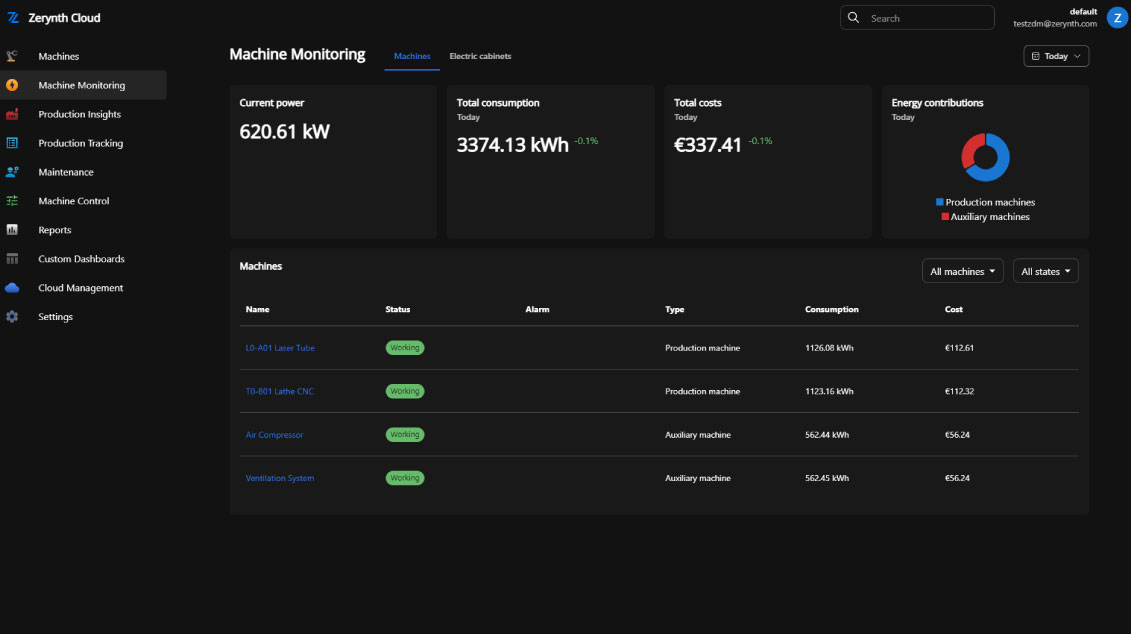
Task: Go to Reports page
Action: [83, 229]
